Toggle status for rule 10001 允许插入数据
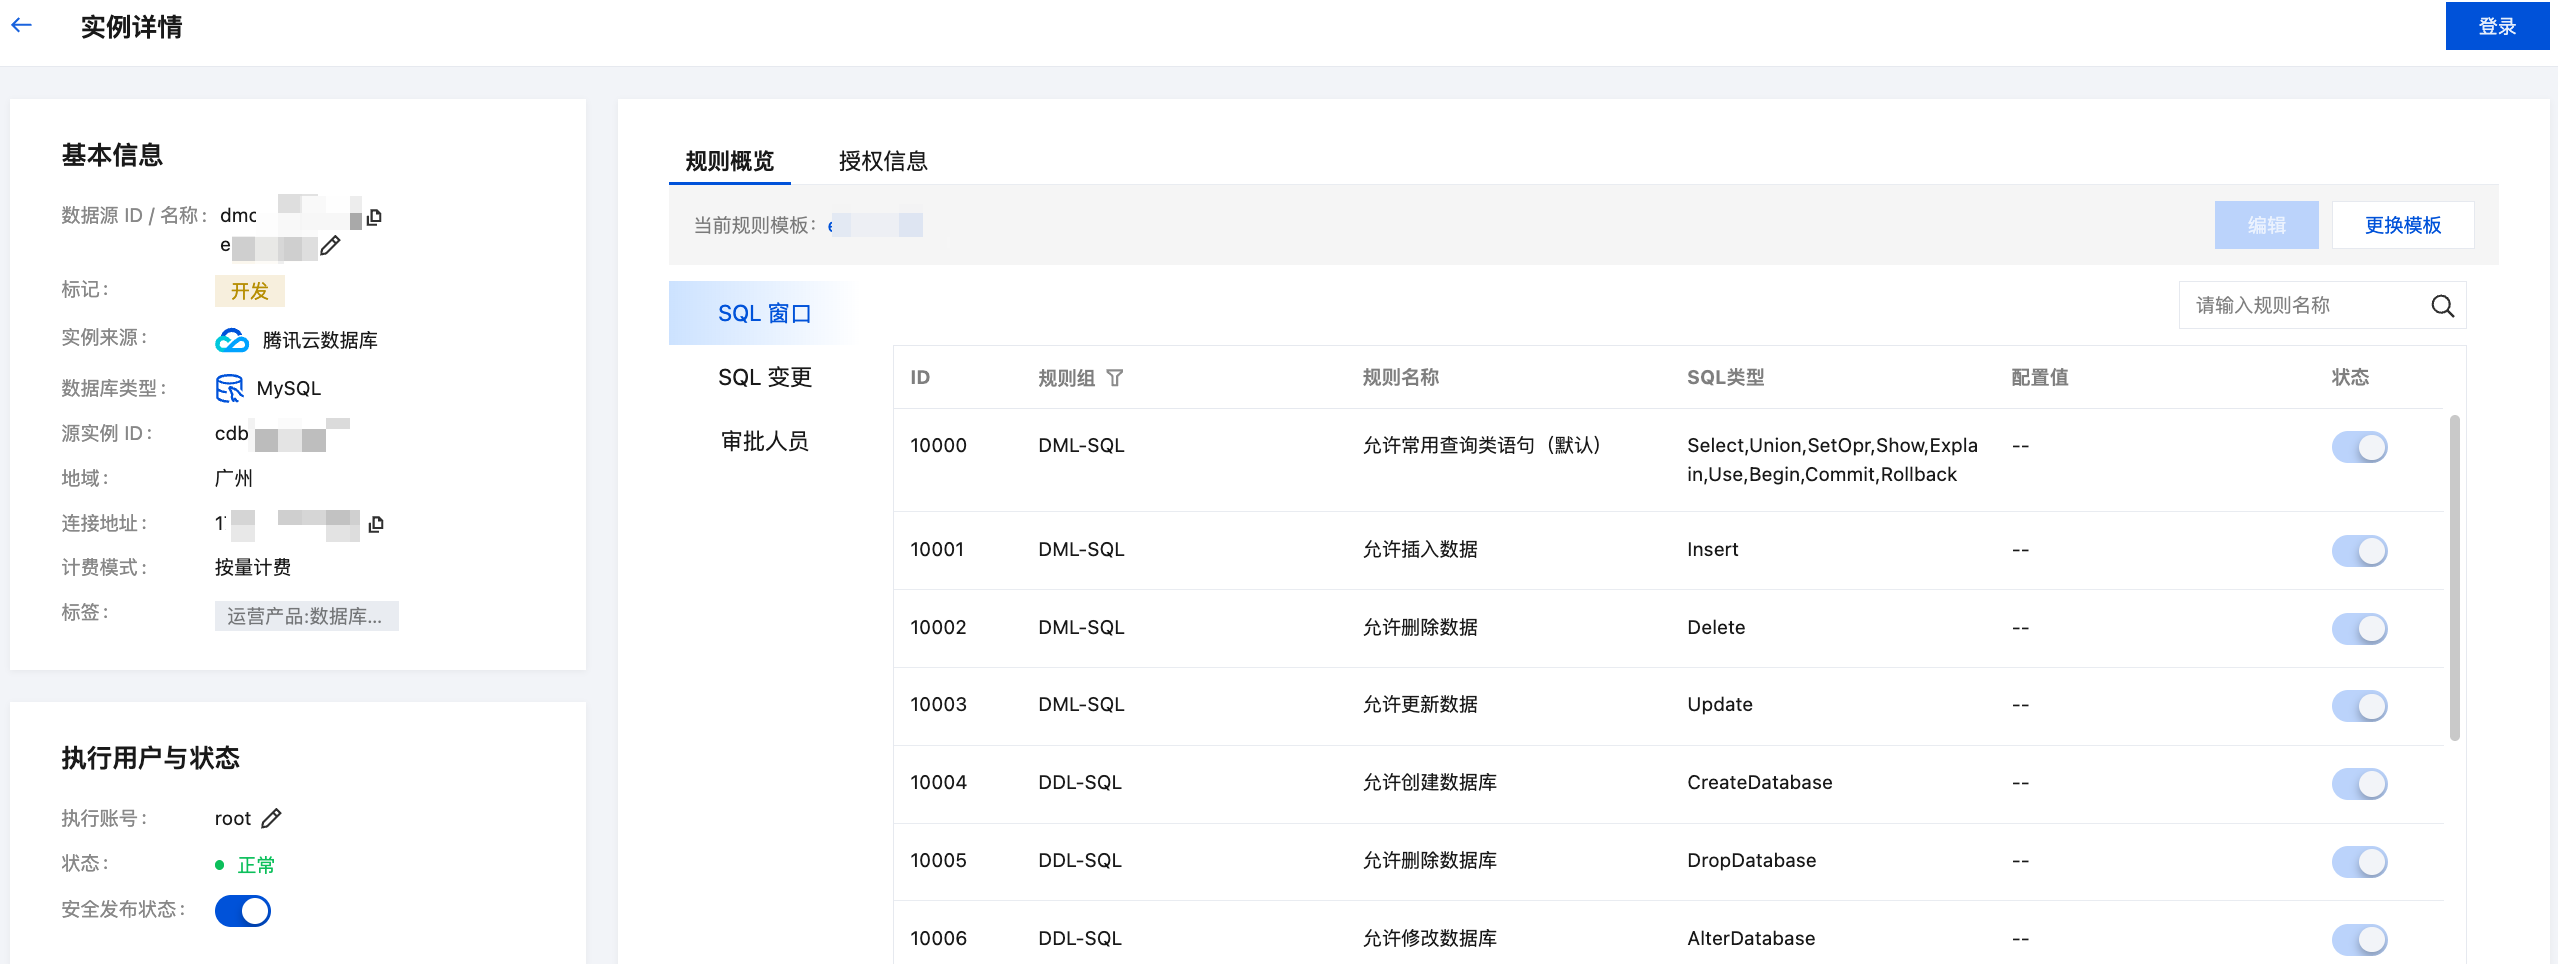Viewport: 2558px width, 964px height. click(x=2359, y=551)
